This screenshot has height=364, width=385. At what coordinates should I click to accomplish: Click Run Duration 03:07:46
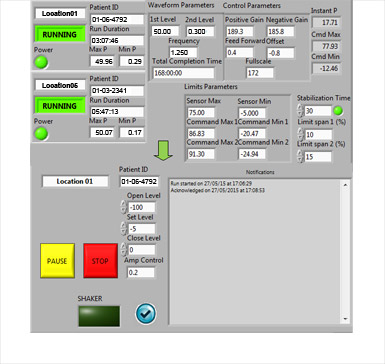pyautogui.click(x=117, y=40)
